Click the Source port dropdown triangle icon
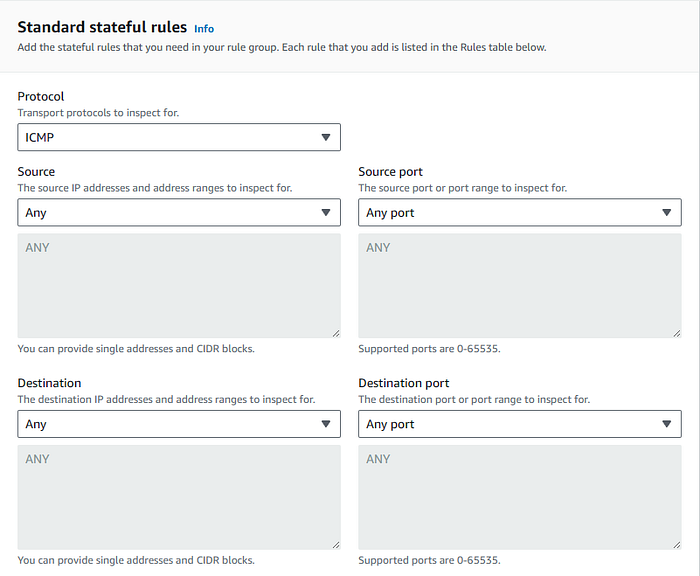This screenshot has height=576, width=700. pyautogui.click(x=666, y=213)
